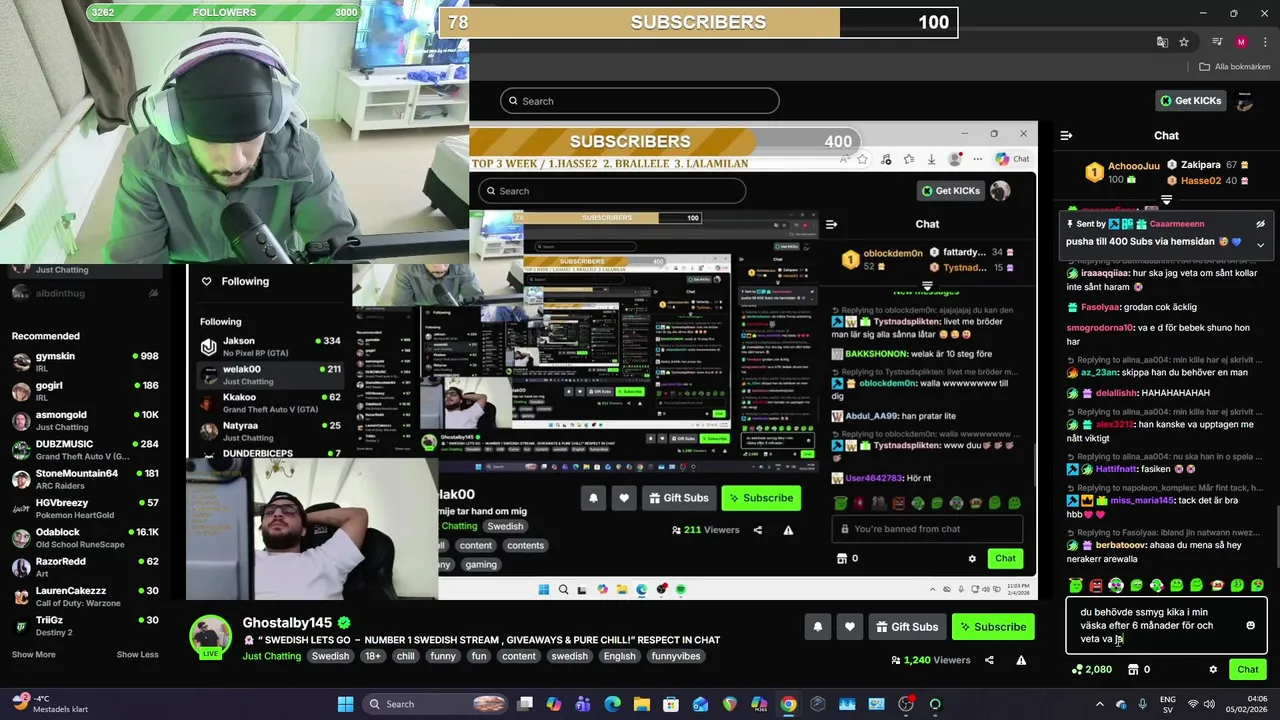Toggle follow heart for Ghostalby145

click(849, 627)
